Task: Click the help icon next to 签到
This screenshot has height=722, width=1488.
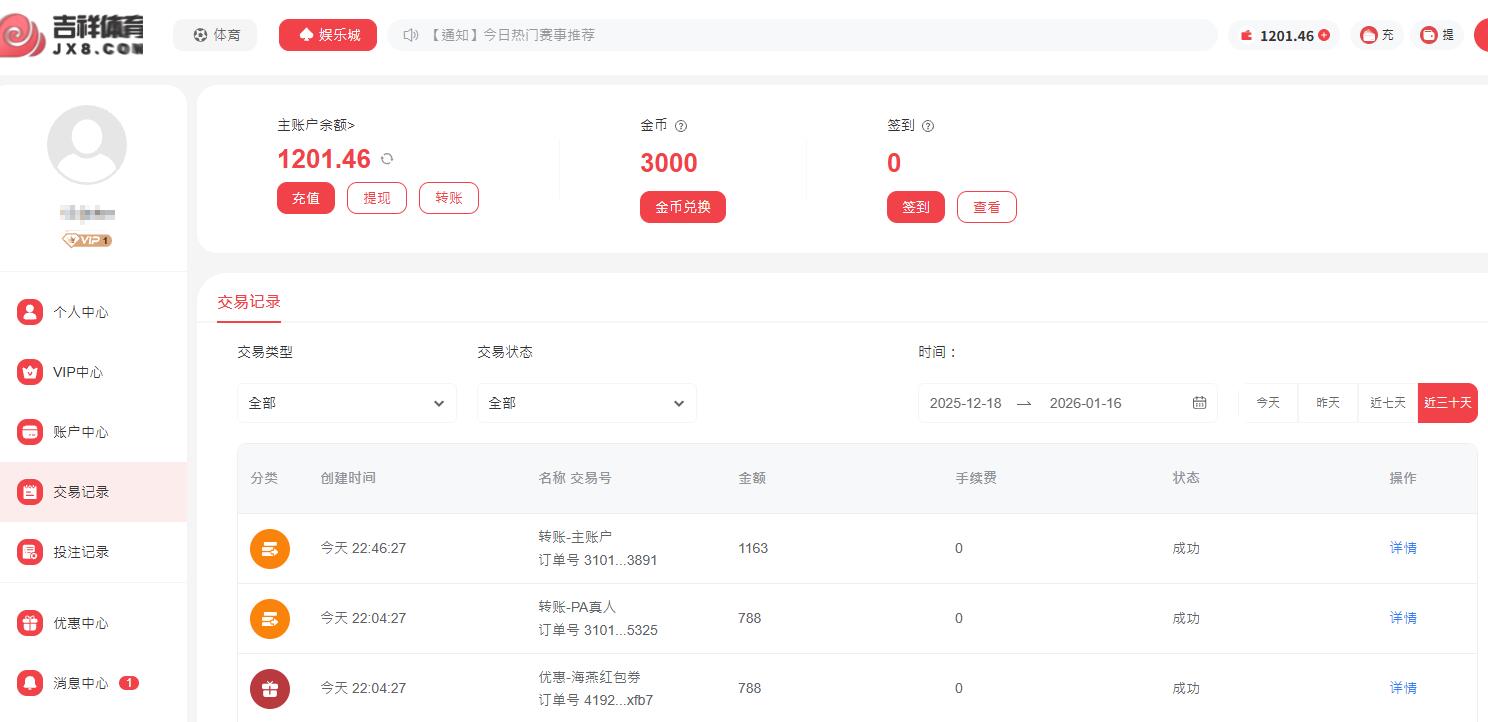Action: point(927,126)
